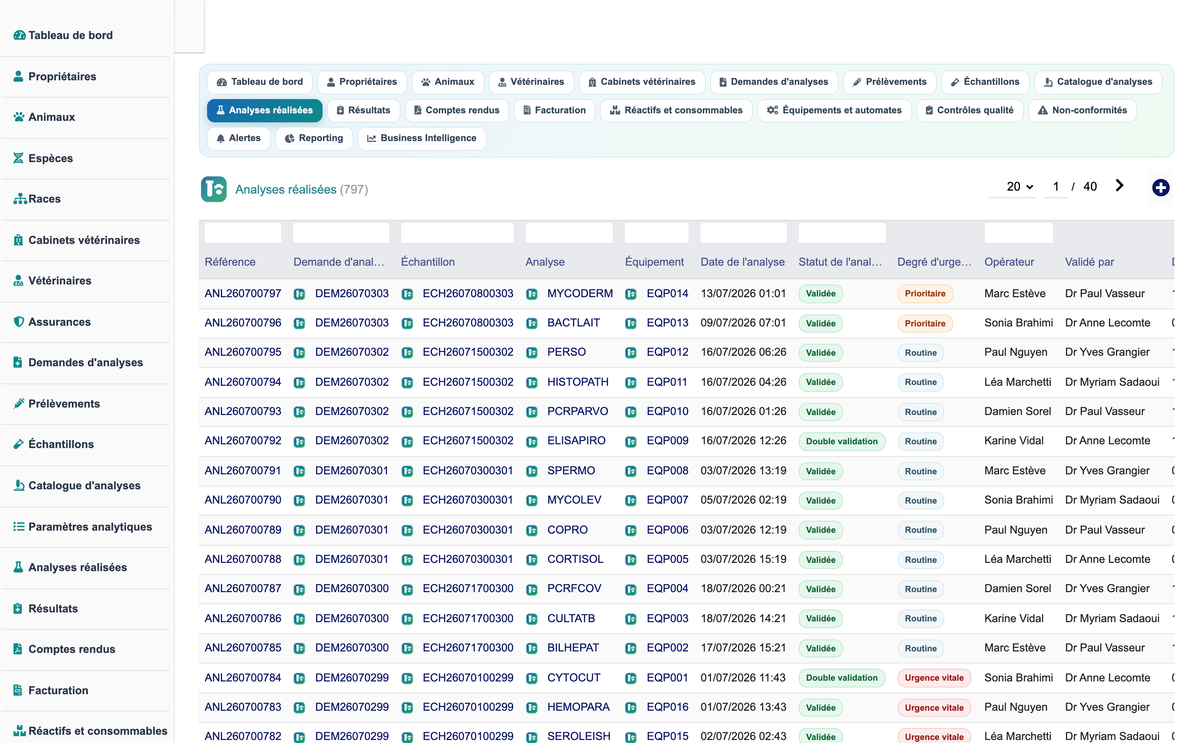
Task: Click the sample icon beside ECH26070100299 in ANL260700783 row
Action: 407,708
